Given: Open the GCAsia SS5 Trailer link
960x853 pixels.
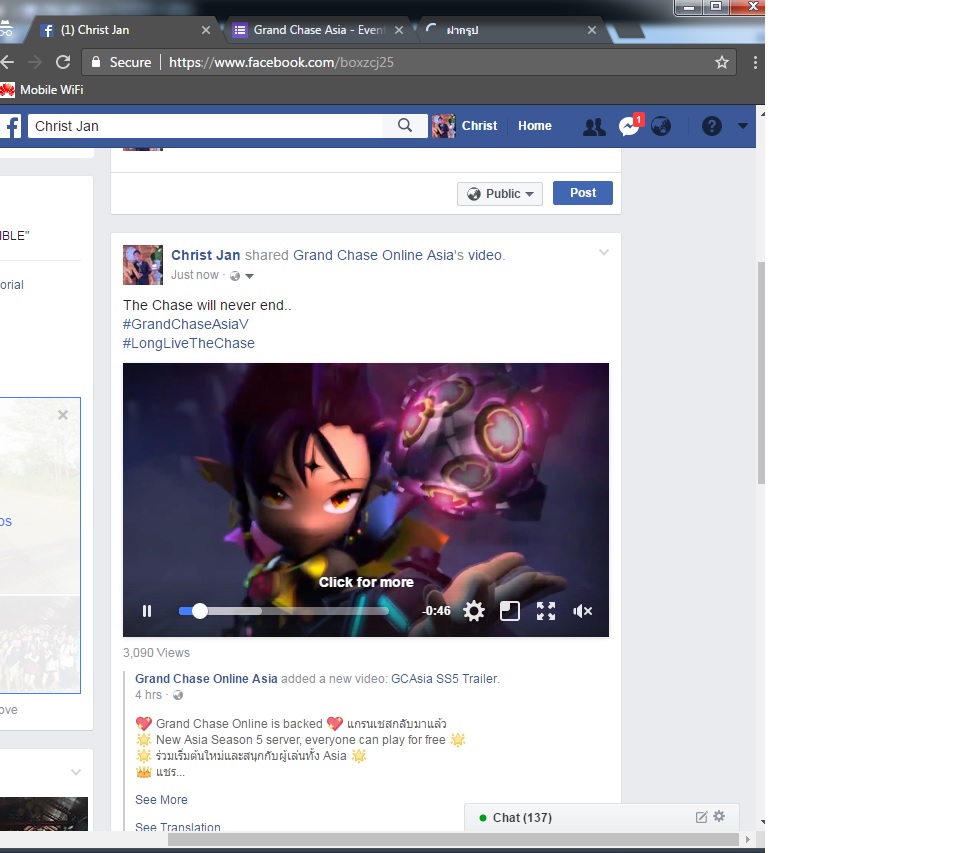Looking at the screenshot, I should (x=444, y=678).
